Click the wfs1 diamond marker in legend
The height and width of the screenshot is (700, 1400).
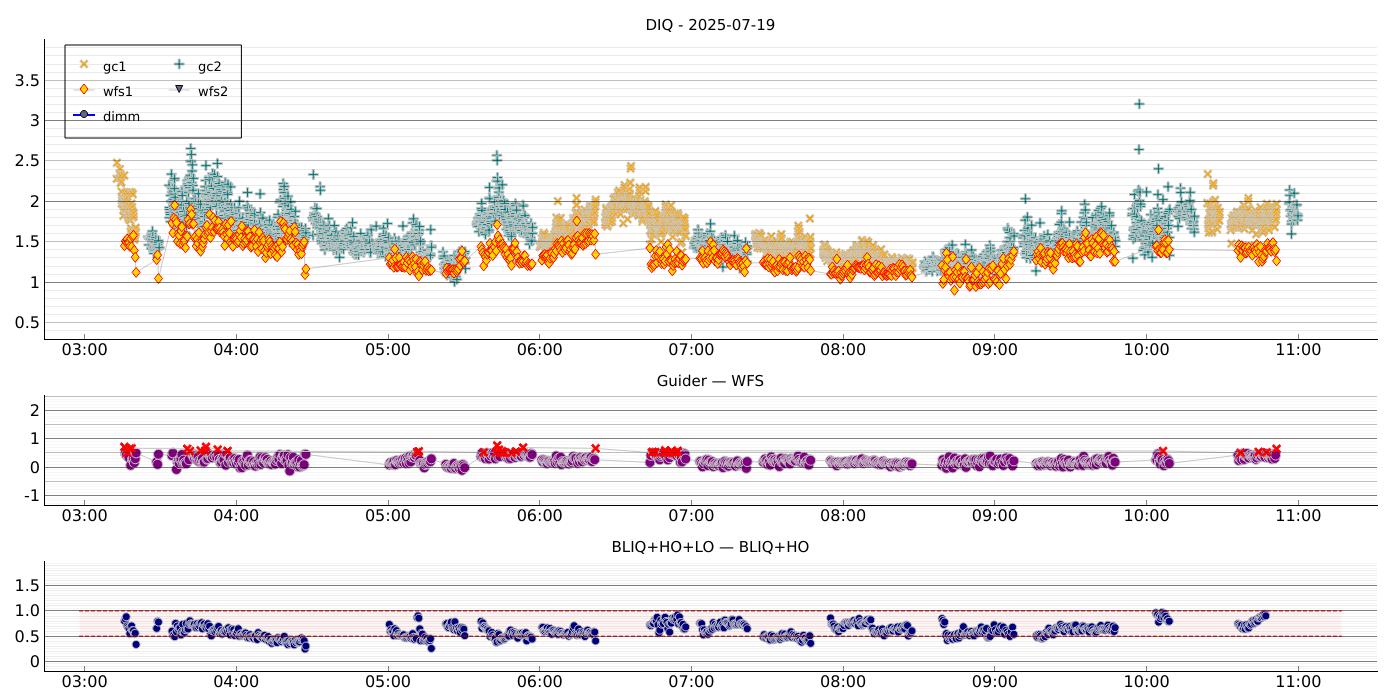tap(84, 89)
